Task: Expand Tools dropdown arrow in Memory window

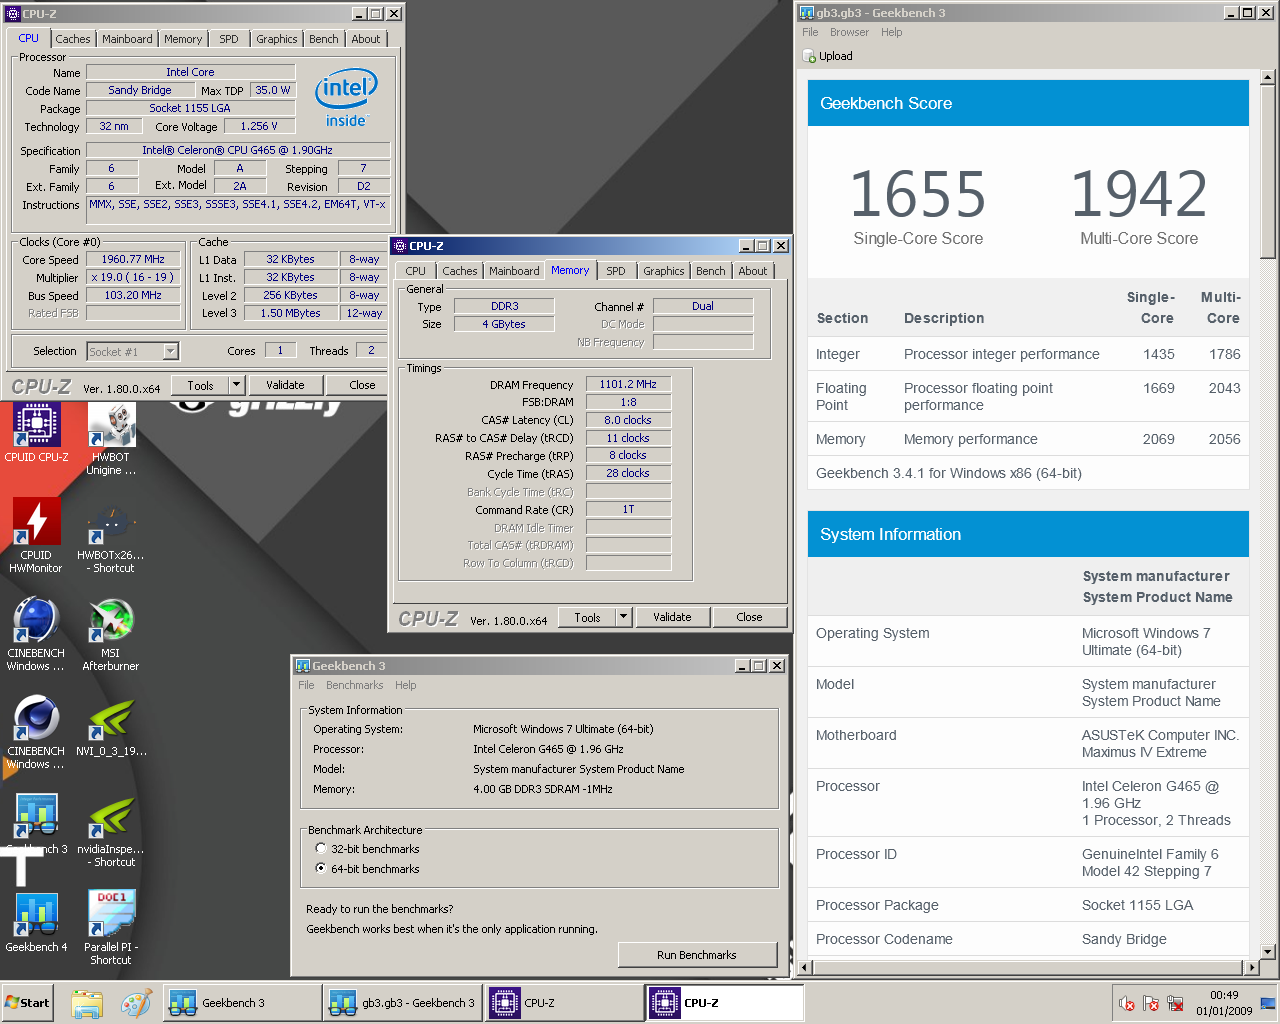Action: click(623, 617)
